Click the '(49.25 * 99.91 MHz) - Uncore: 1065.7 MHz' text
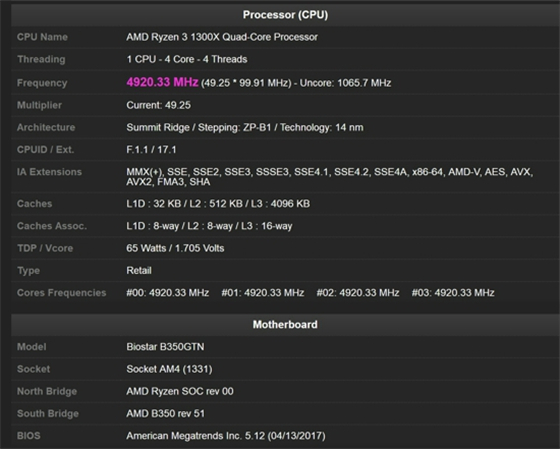Image resolution: width=560 pixels, height=449 pixels. 296,83
